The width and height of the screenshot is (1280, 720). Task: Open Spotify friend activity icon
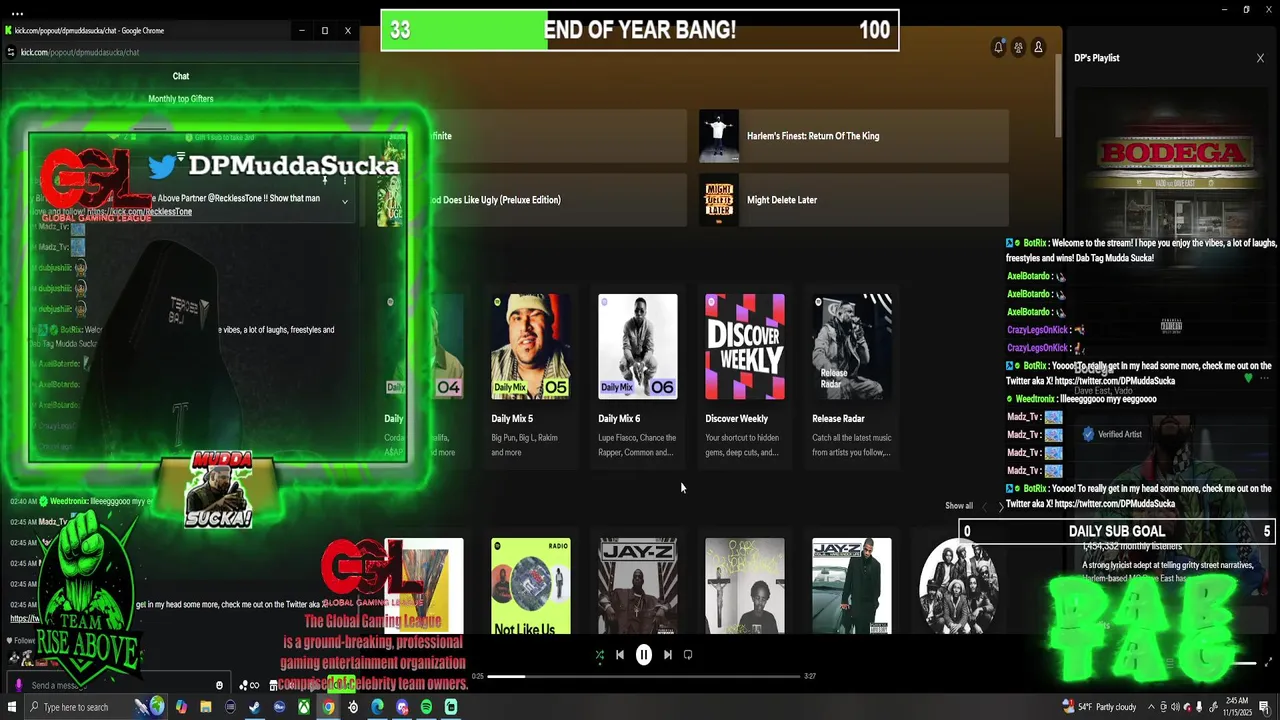[x=1018, y=47]
